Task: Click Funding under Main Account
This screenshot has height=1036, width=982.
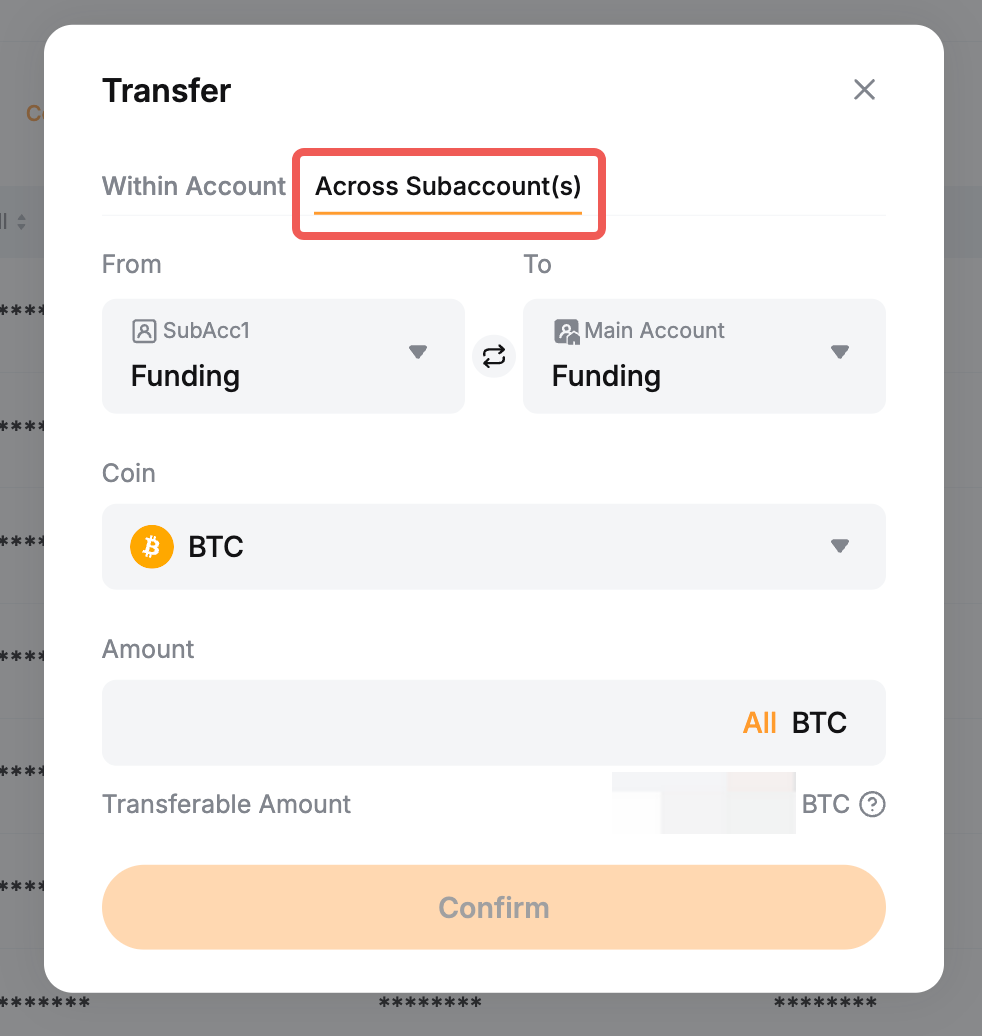Action: [606, 377]
